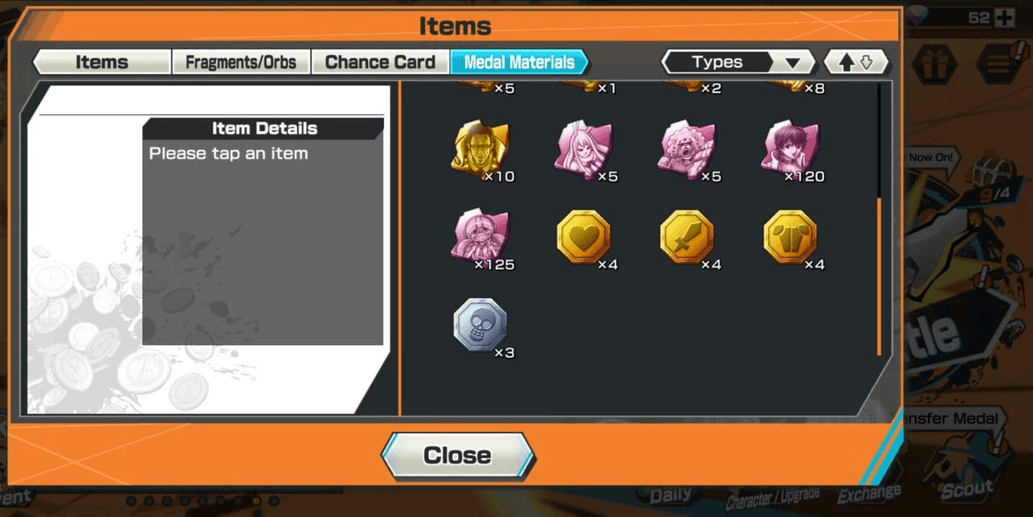Tap the pink medal fragment x120
Screen dimensions: 1033x517
[x=790, y=149]
